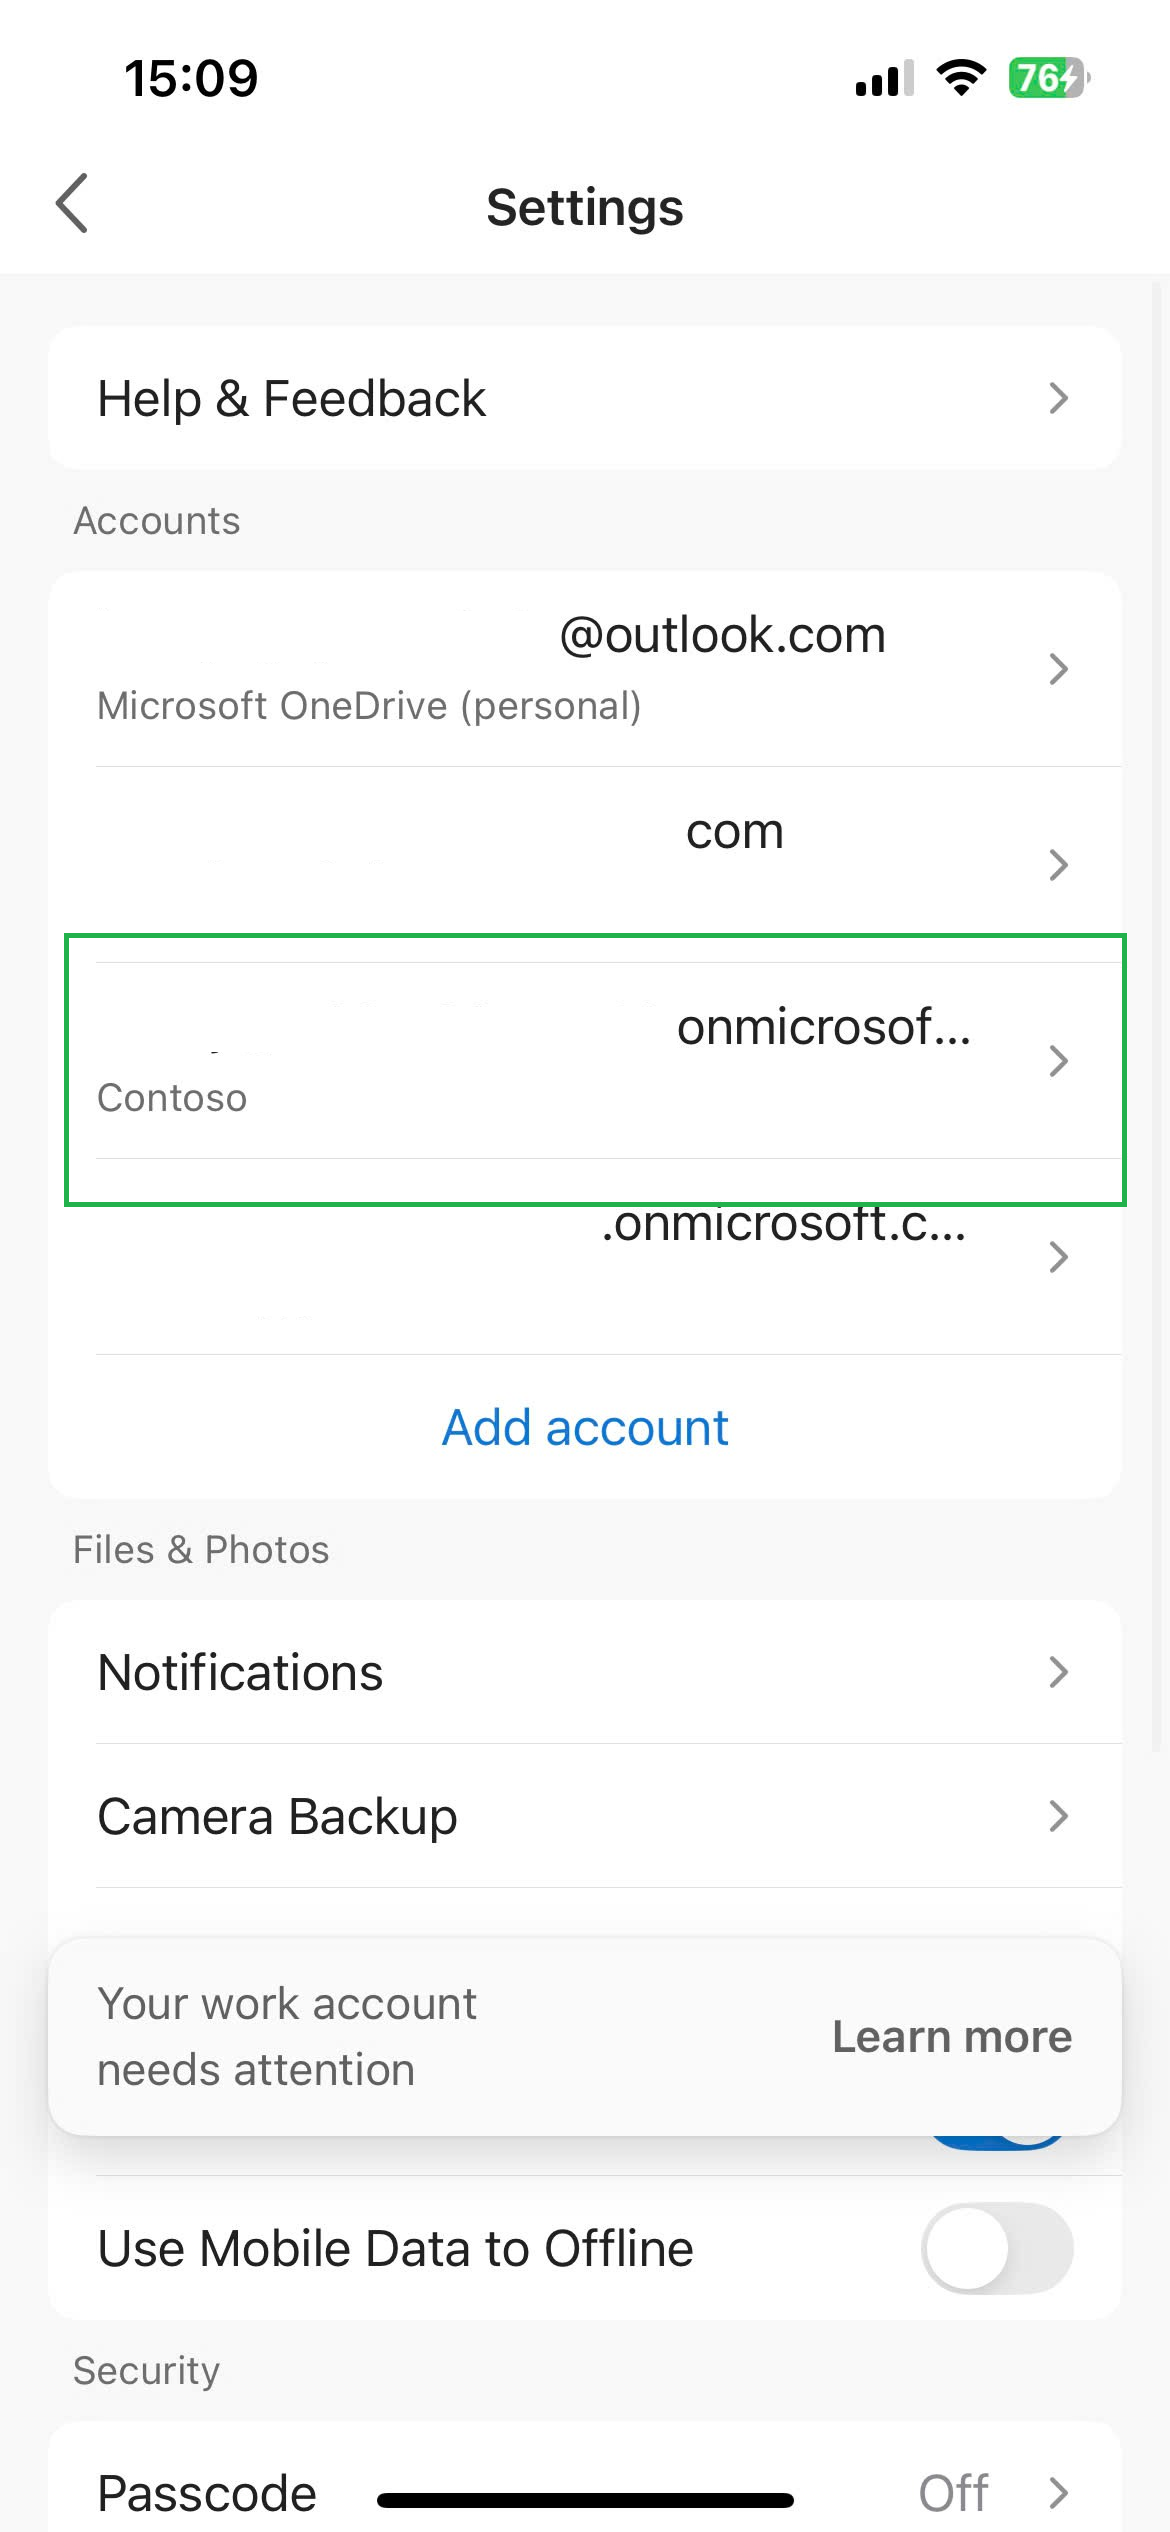Tap Add account
The height and width of the screenshot is (2532, 1170).
pyautogui.click(x=585, y=1427)
